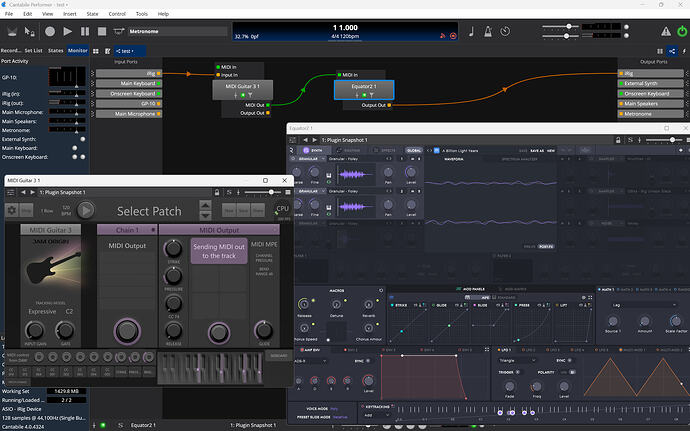Click the lock icon in MIDI Guitar window toolbar
The image size is (690, 431).
217,192
